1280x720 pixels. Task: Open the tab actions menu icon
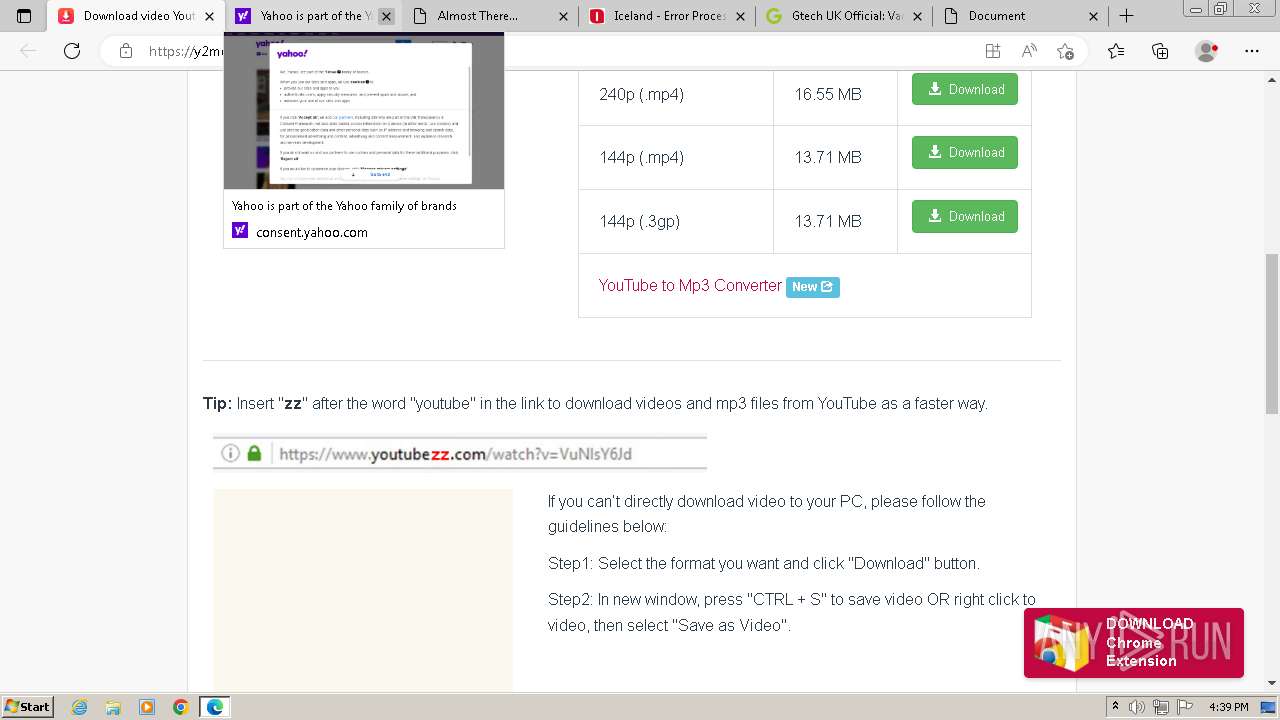tap(25, 16)
